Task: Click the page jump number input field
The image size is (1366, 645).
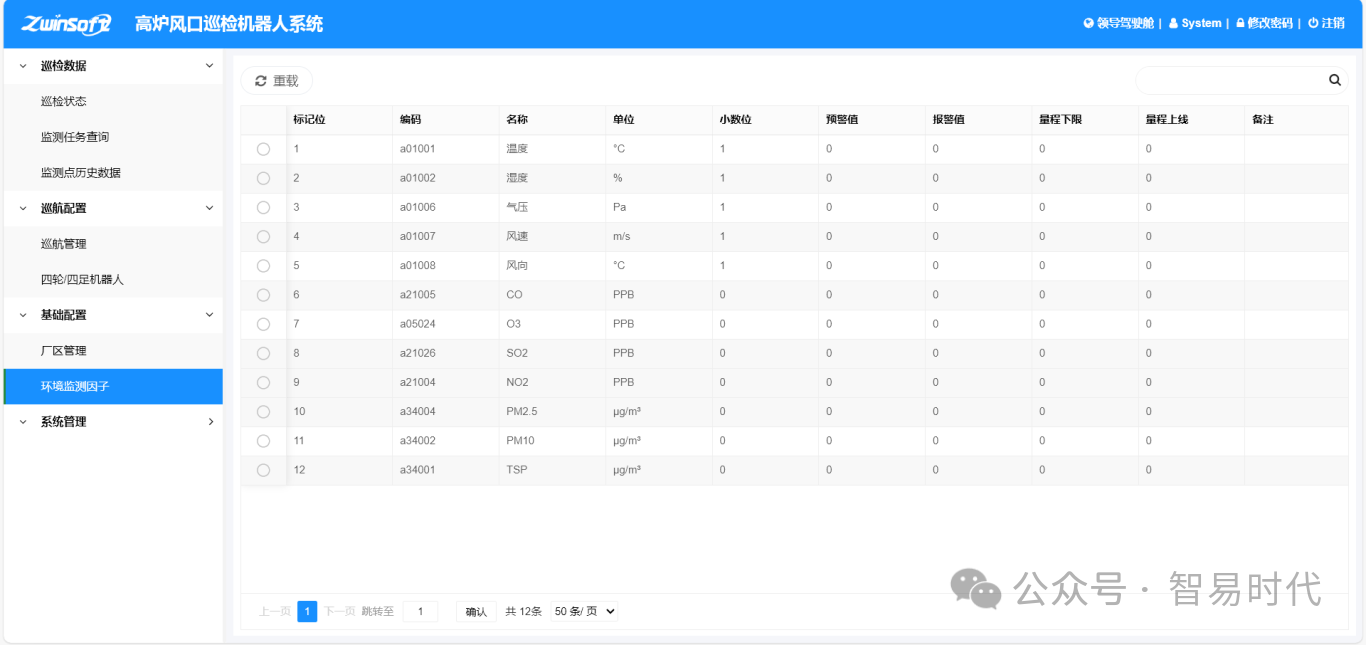Action: click(x=420, y=611)
